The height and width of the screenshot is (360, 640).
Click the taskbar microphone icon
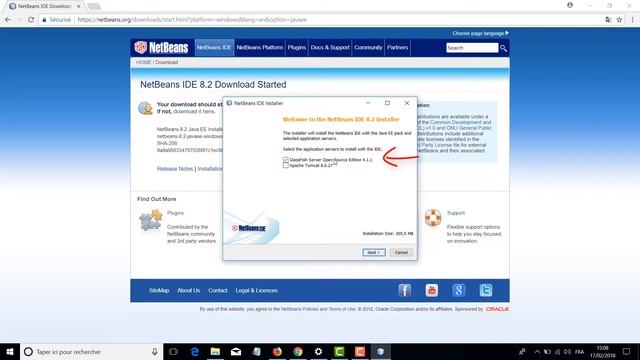pos(155,351)
